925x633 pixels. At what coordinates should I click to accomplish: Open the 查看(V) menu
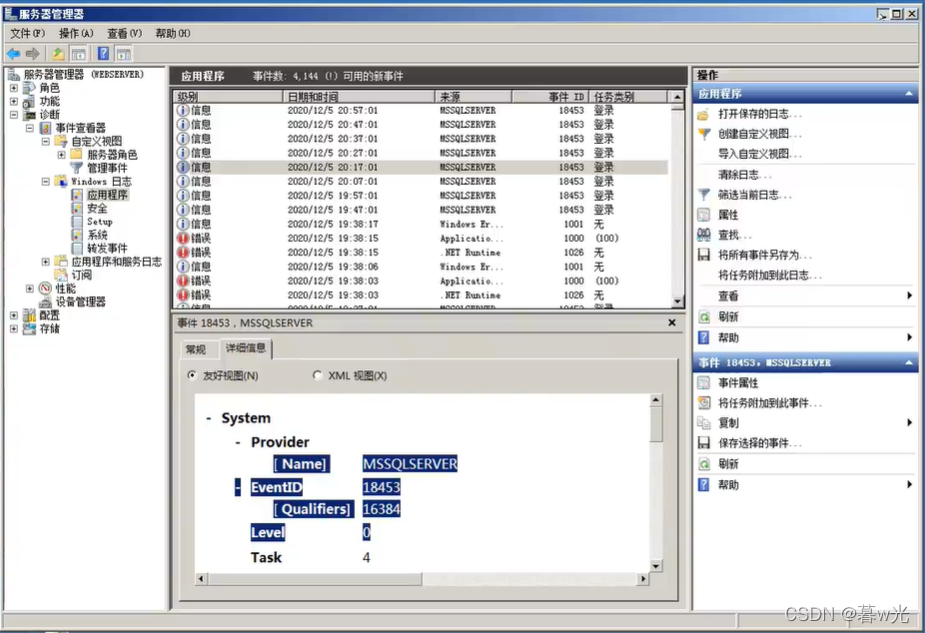(124, 33)
